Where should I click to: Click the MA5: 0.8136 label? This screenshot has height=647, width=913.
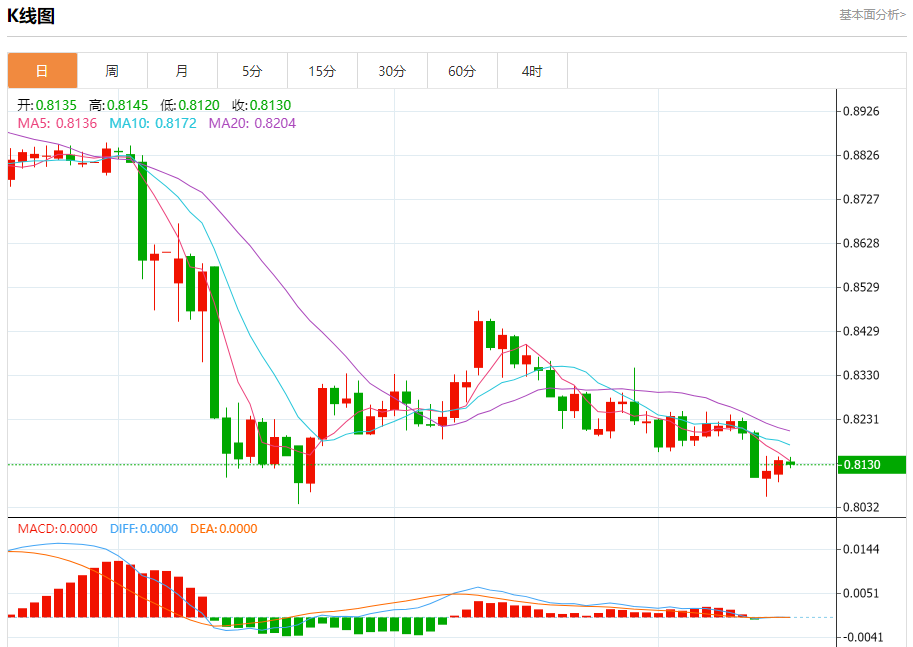click(57, 123)
